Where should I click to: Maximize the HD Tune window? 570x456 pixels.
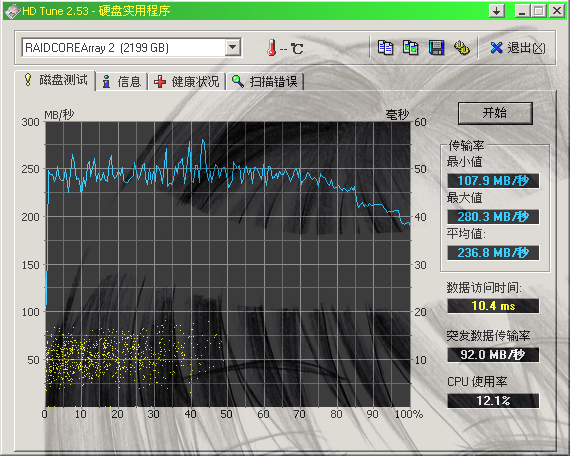click(x=539, y=11)
